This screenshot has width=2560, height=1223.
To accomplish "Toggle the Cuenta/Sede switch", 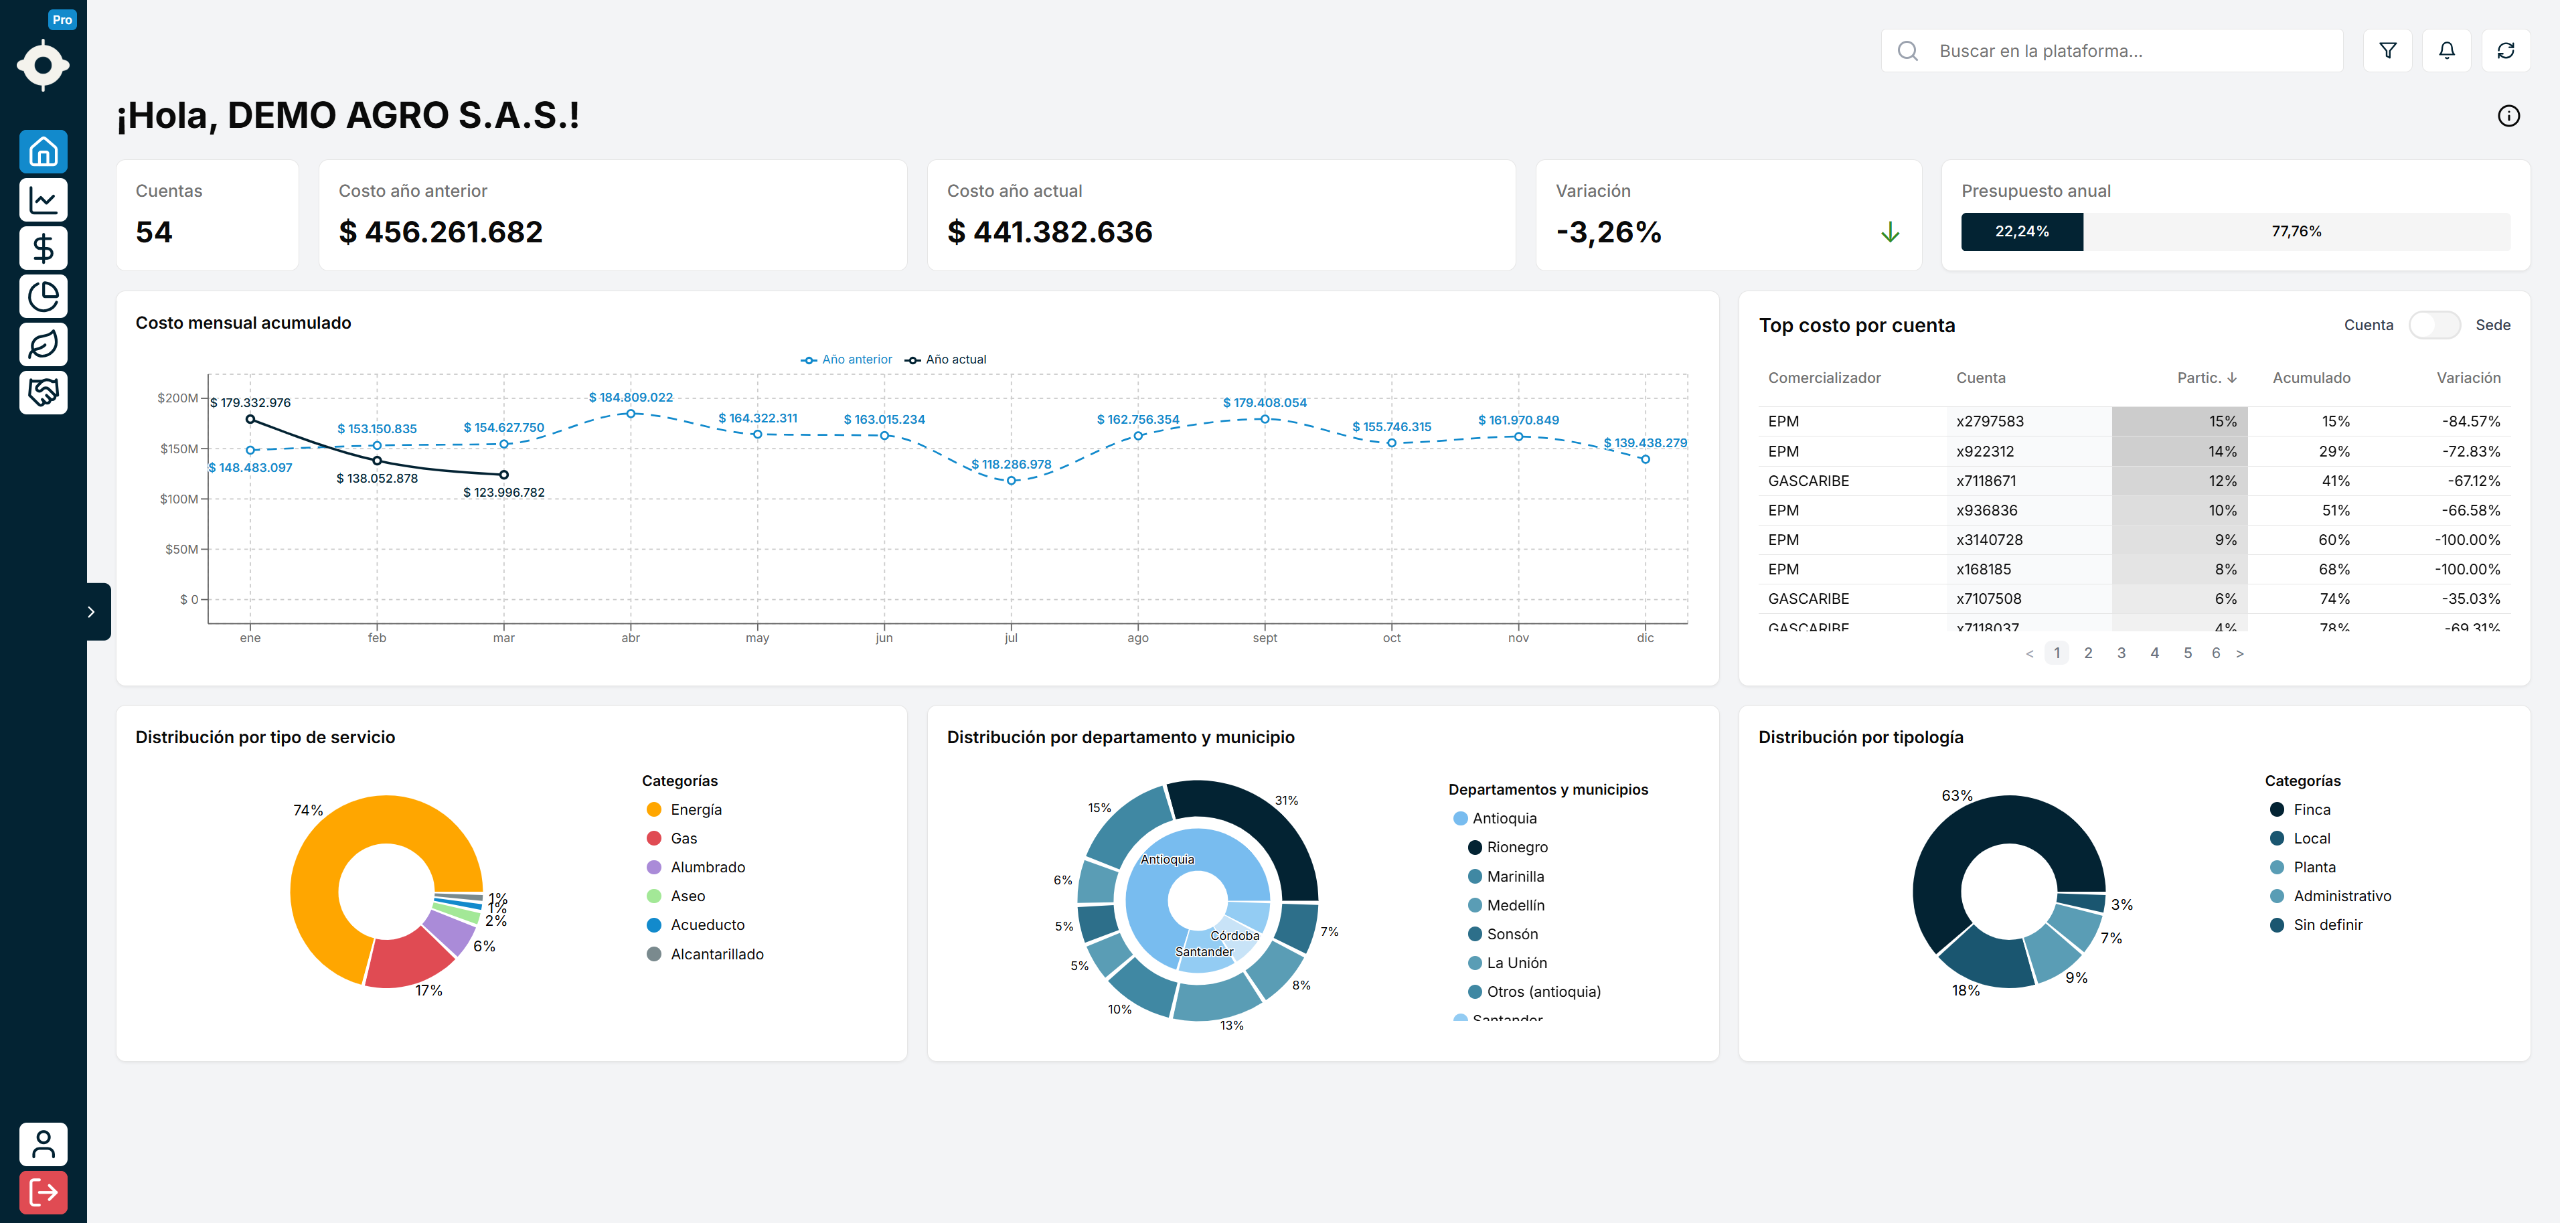I will click(2433, 325).
